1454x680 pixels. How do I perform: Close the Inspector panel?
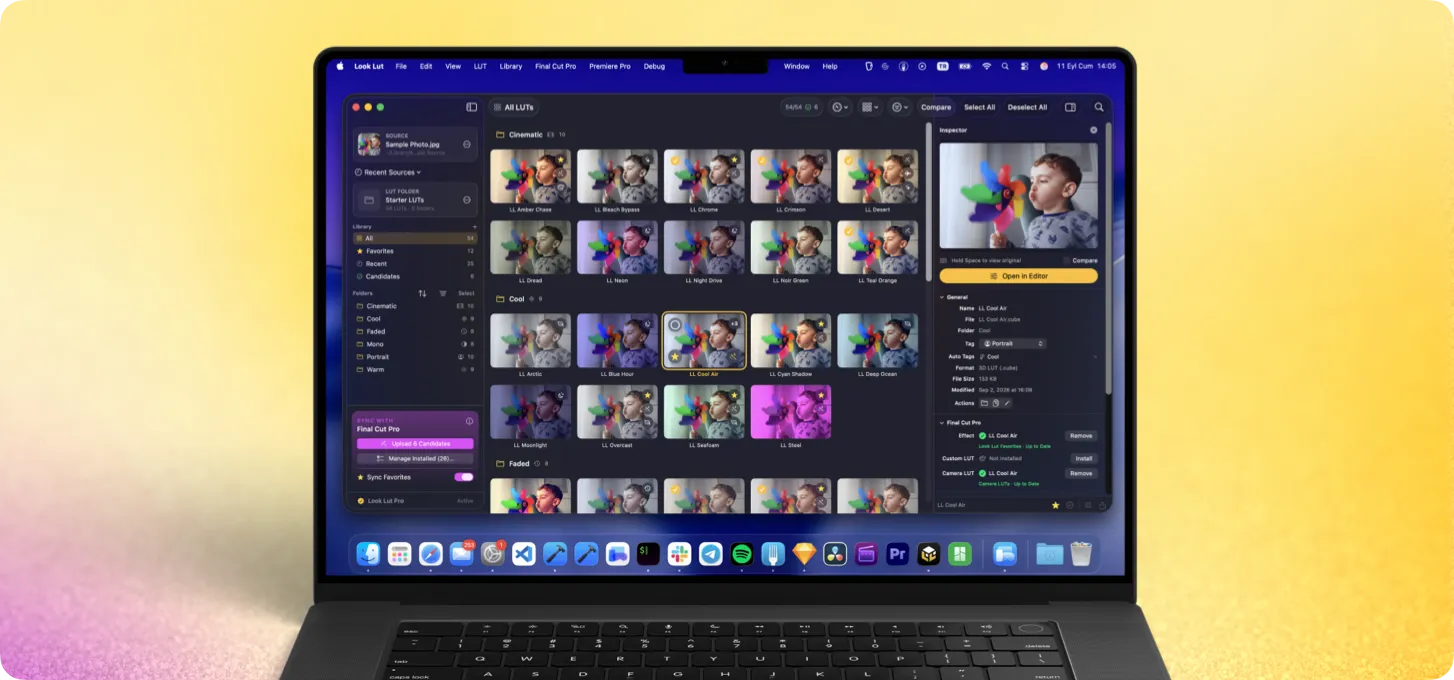click(1093, 130)
